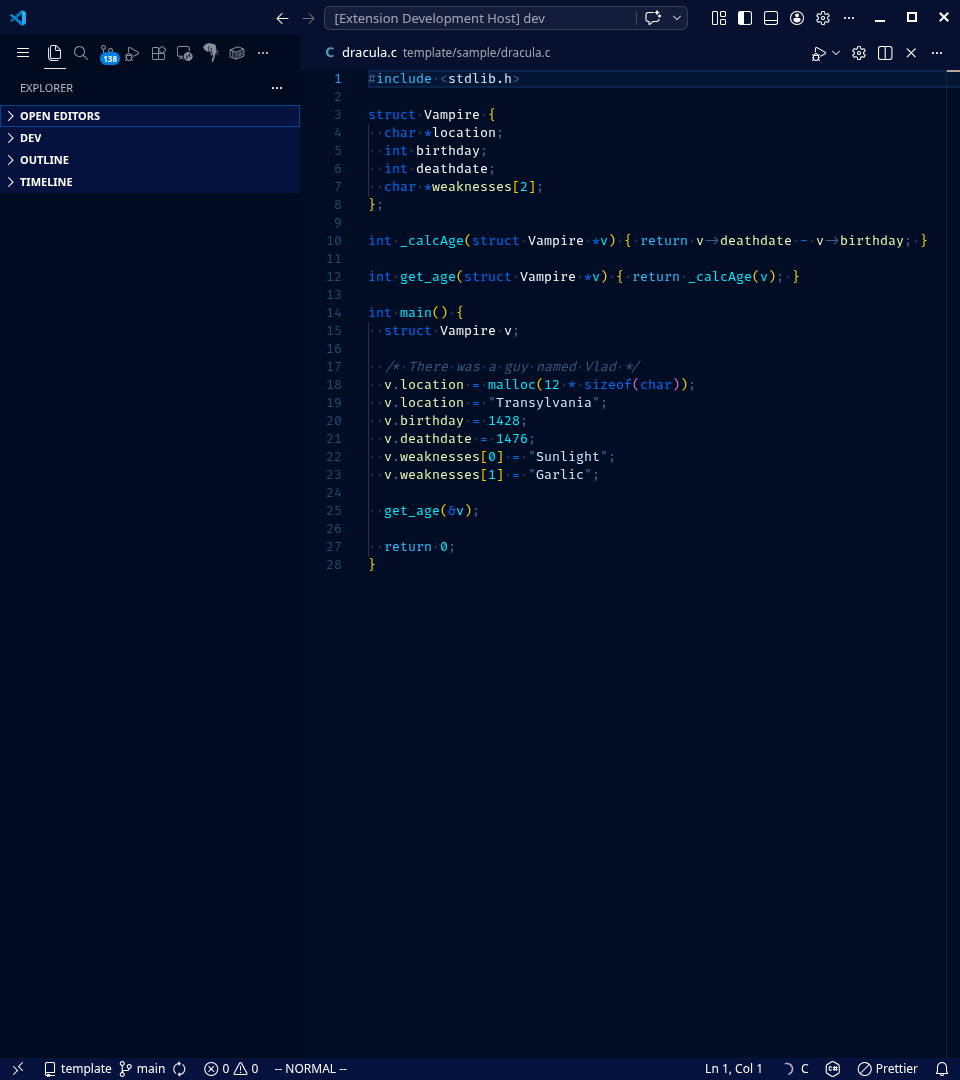Synchronize changes from status bar

[x=180, y=1068]
